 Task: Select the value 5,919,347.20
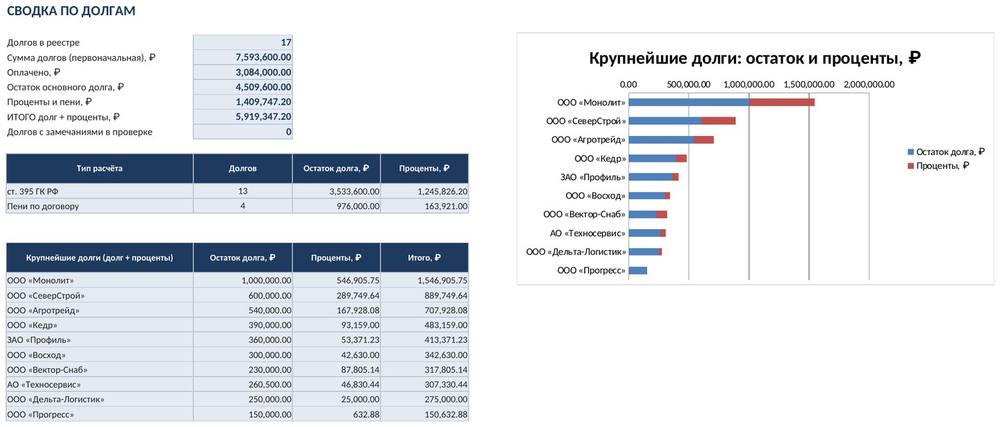tap(243, 117)
